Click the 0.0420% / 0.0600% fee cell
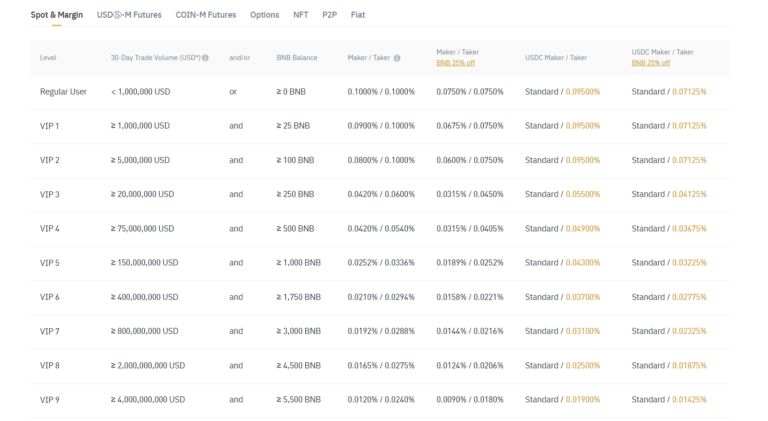 (x=381, y=194)
